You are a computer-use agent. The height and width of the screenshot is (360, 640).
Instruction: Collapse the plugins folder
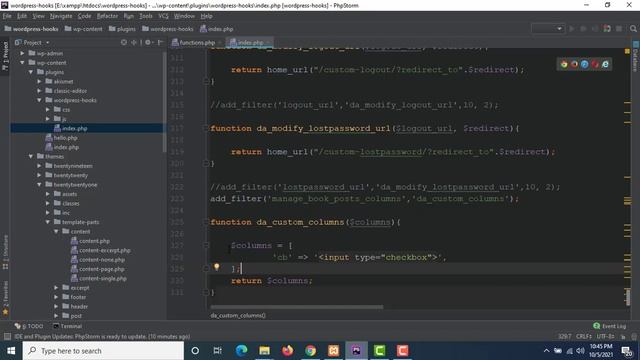coord(31,72)
